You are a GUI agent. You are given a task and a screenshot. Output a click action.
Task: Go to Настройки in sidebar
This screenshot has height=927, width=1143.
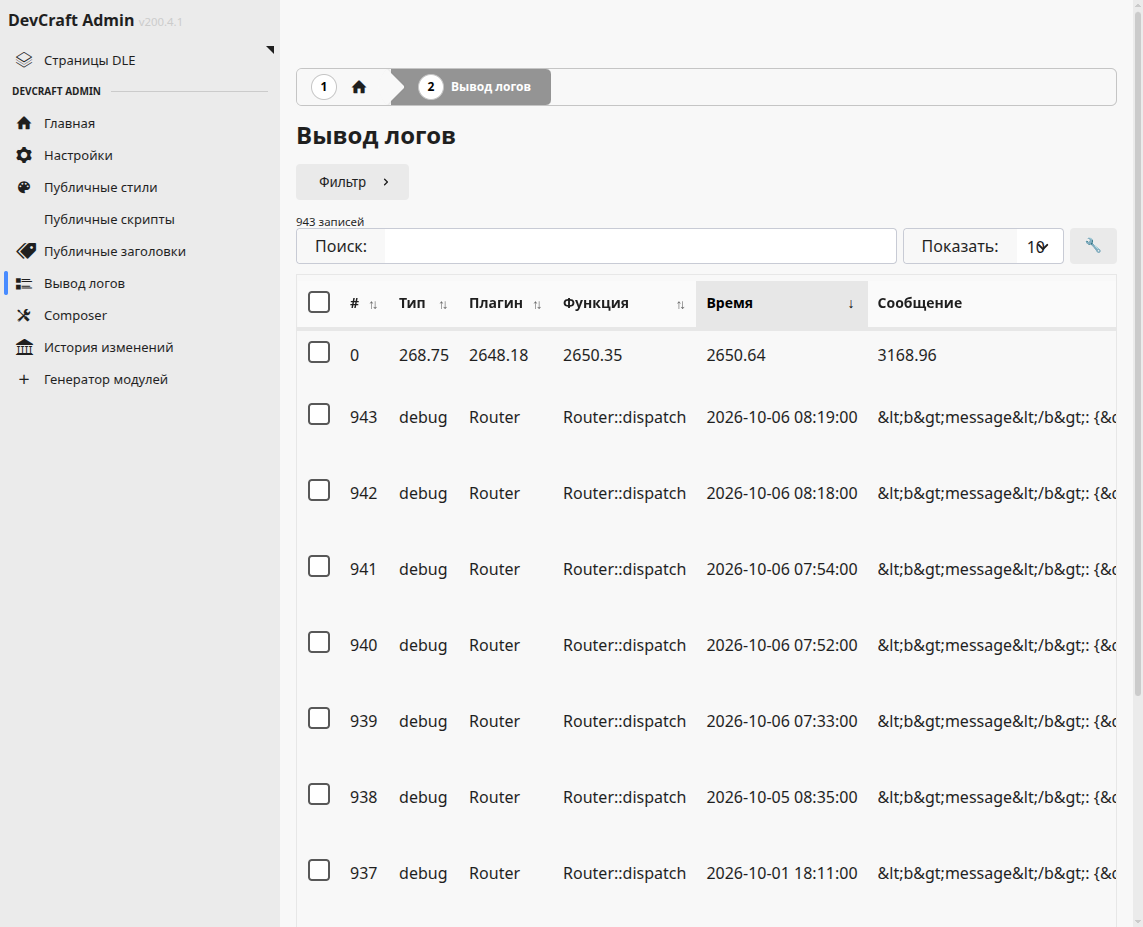[78, 155]
